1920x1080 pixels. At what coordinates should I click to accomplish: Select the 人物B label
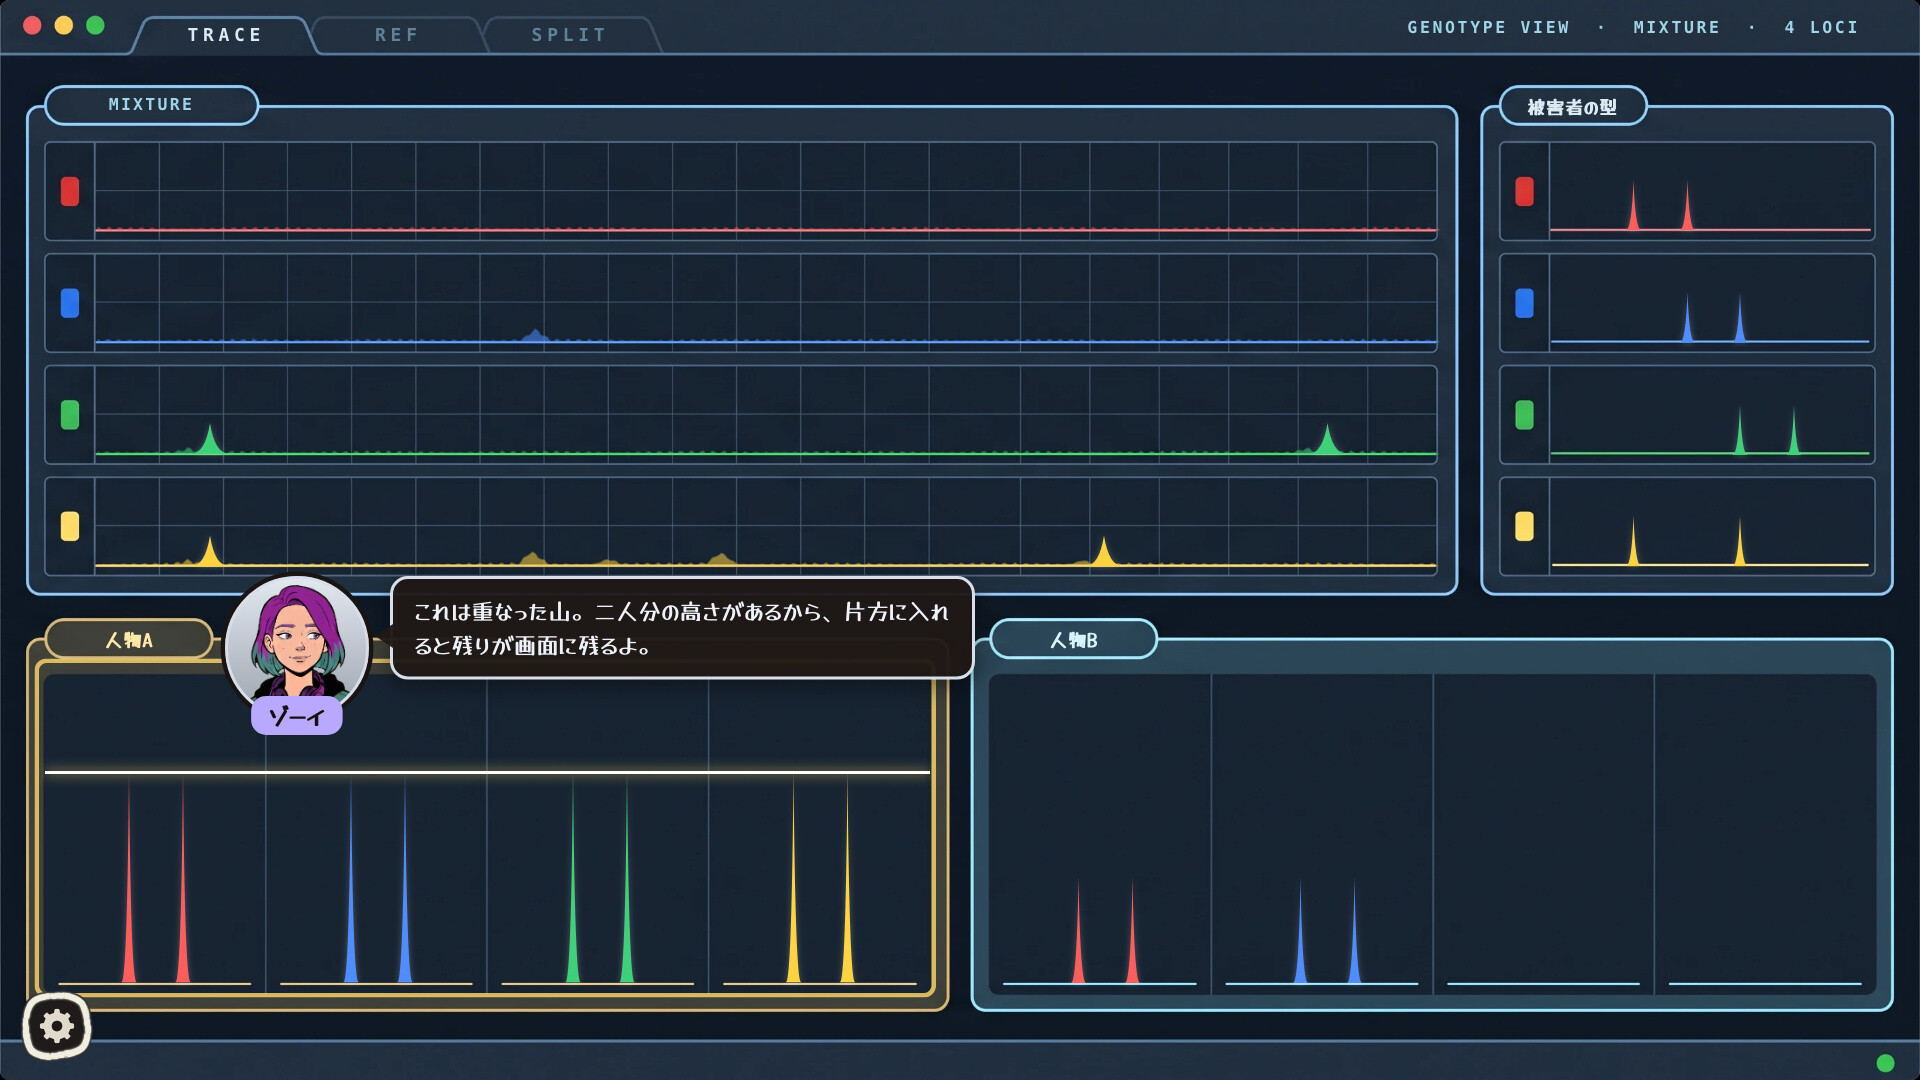coord(1074,640)
